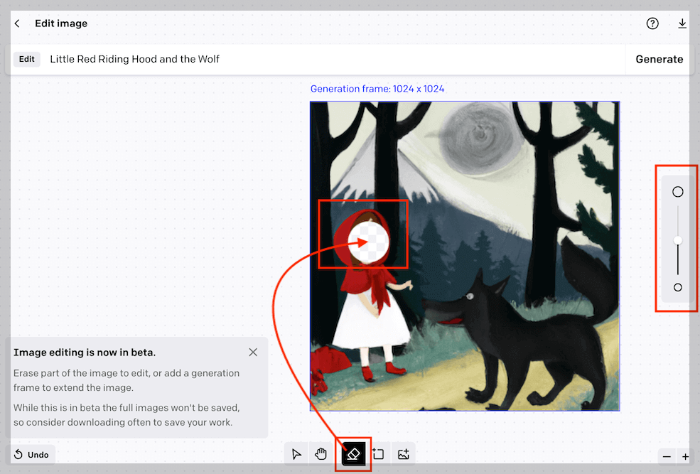This screenshot has width=700, height=474.
Task: Zoom out with the minus button
Action: pyautogui.click(x=667, y=456)
